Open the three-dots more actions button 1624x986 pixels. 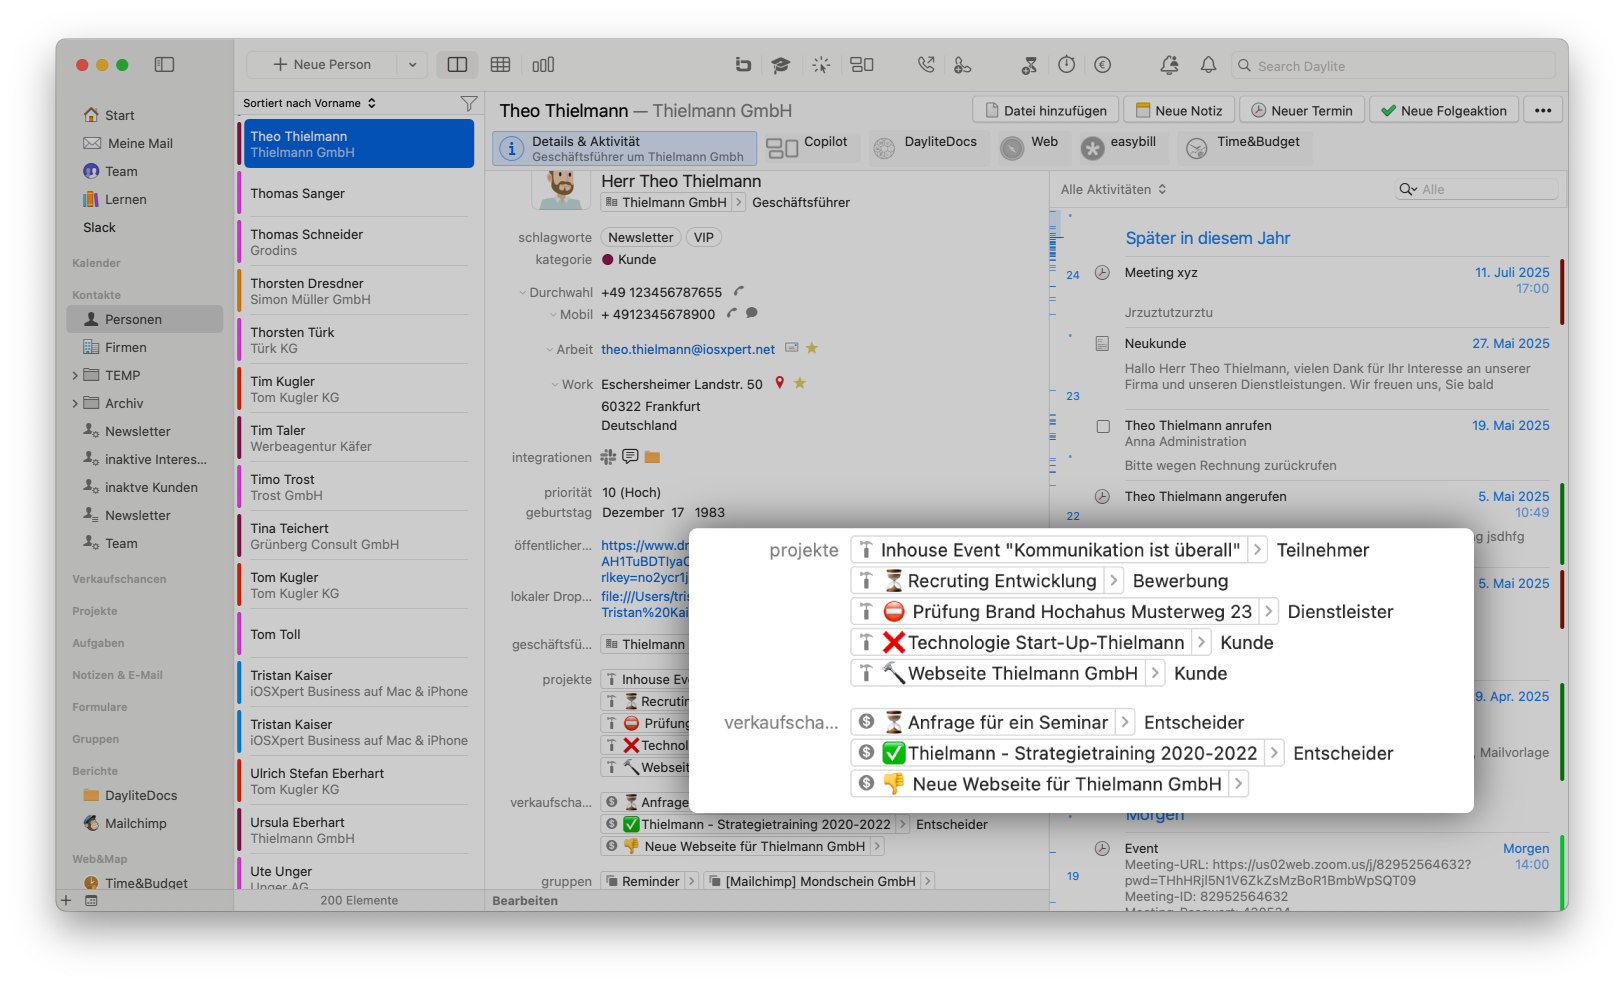(1543, 111)
